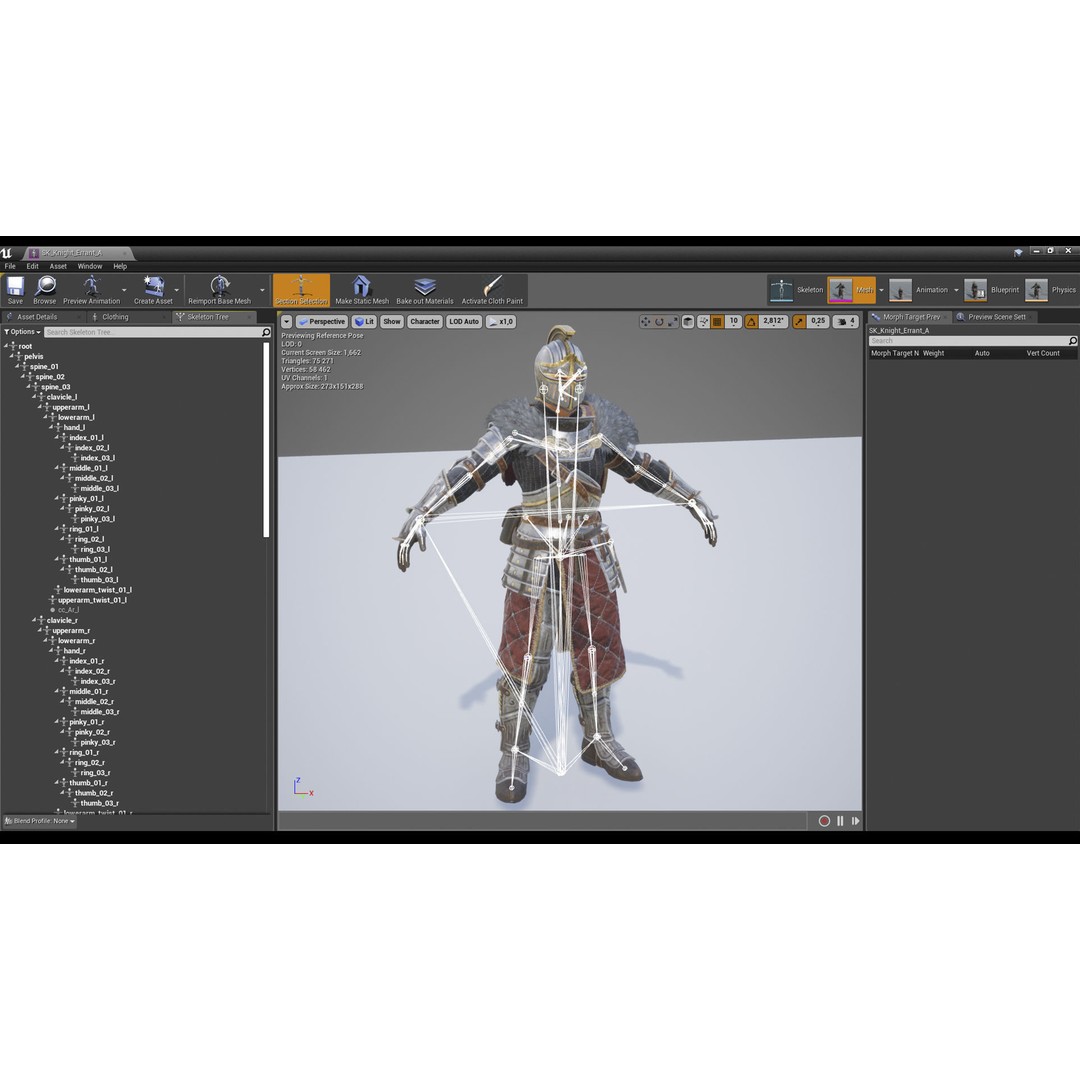Click the LOD Auto button
Viewport: 1080px width, 1080px height.
click(x=464, y=322)
